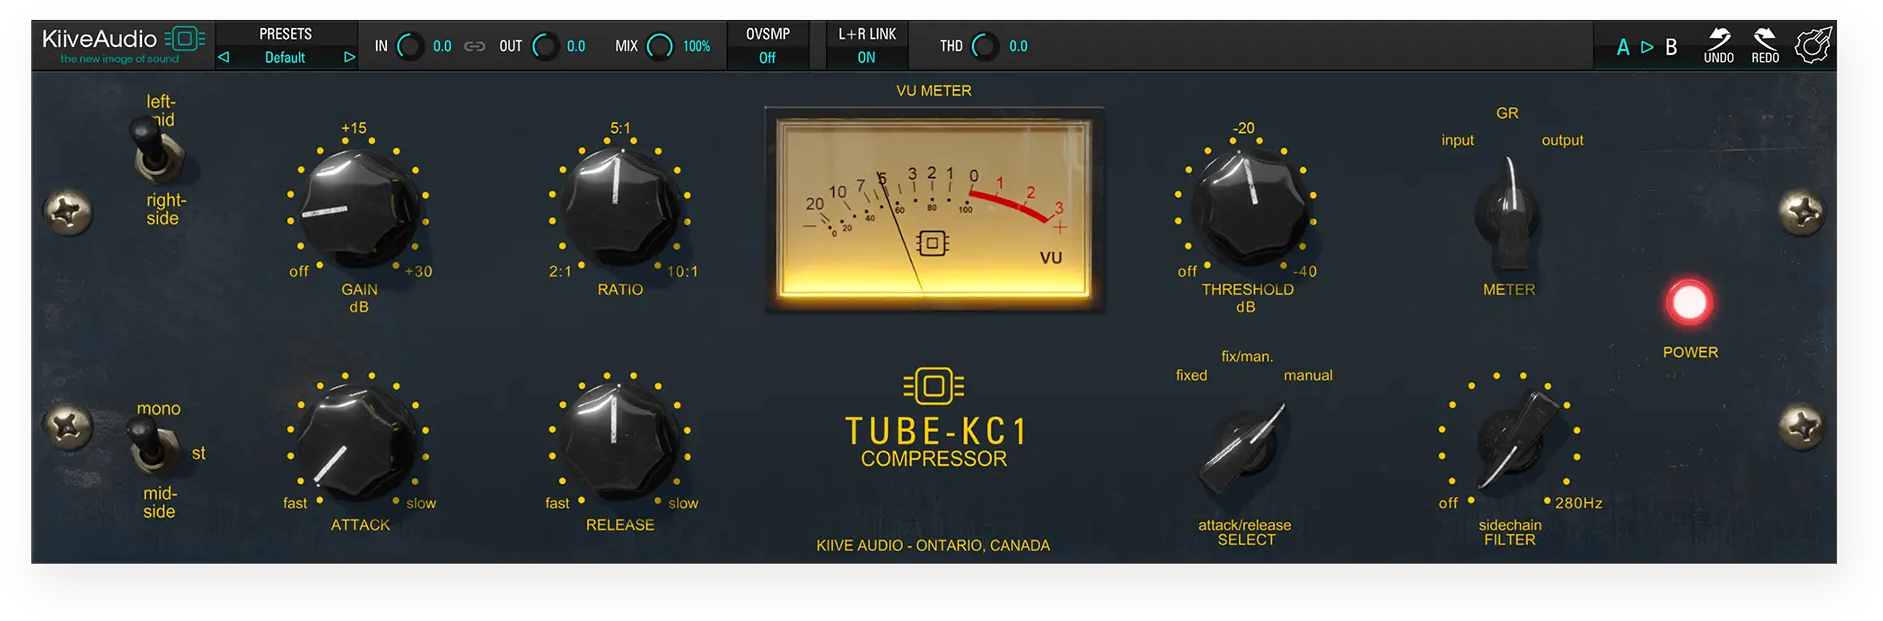
Task: Click the OUT output level knob
Action: tap(545, 46)
